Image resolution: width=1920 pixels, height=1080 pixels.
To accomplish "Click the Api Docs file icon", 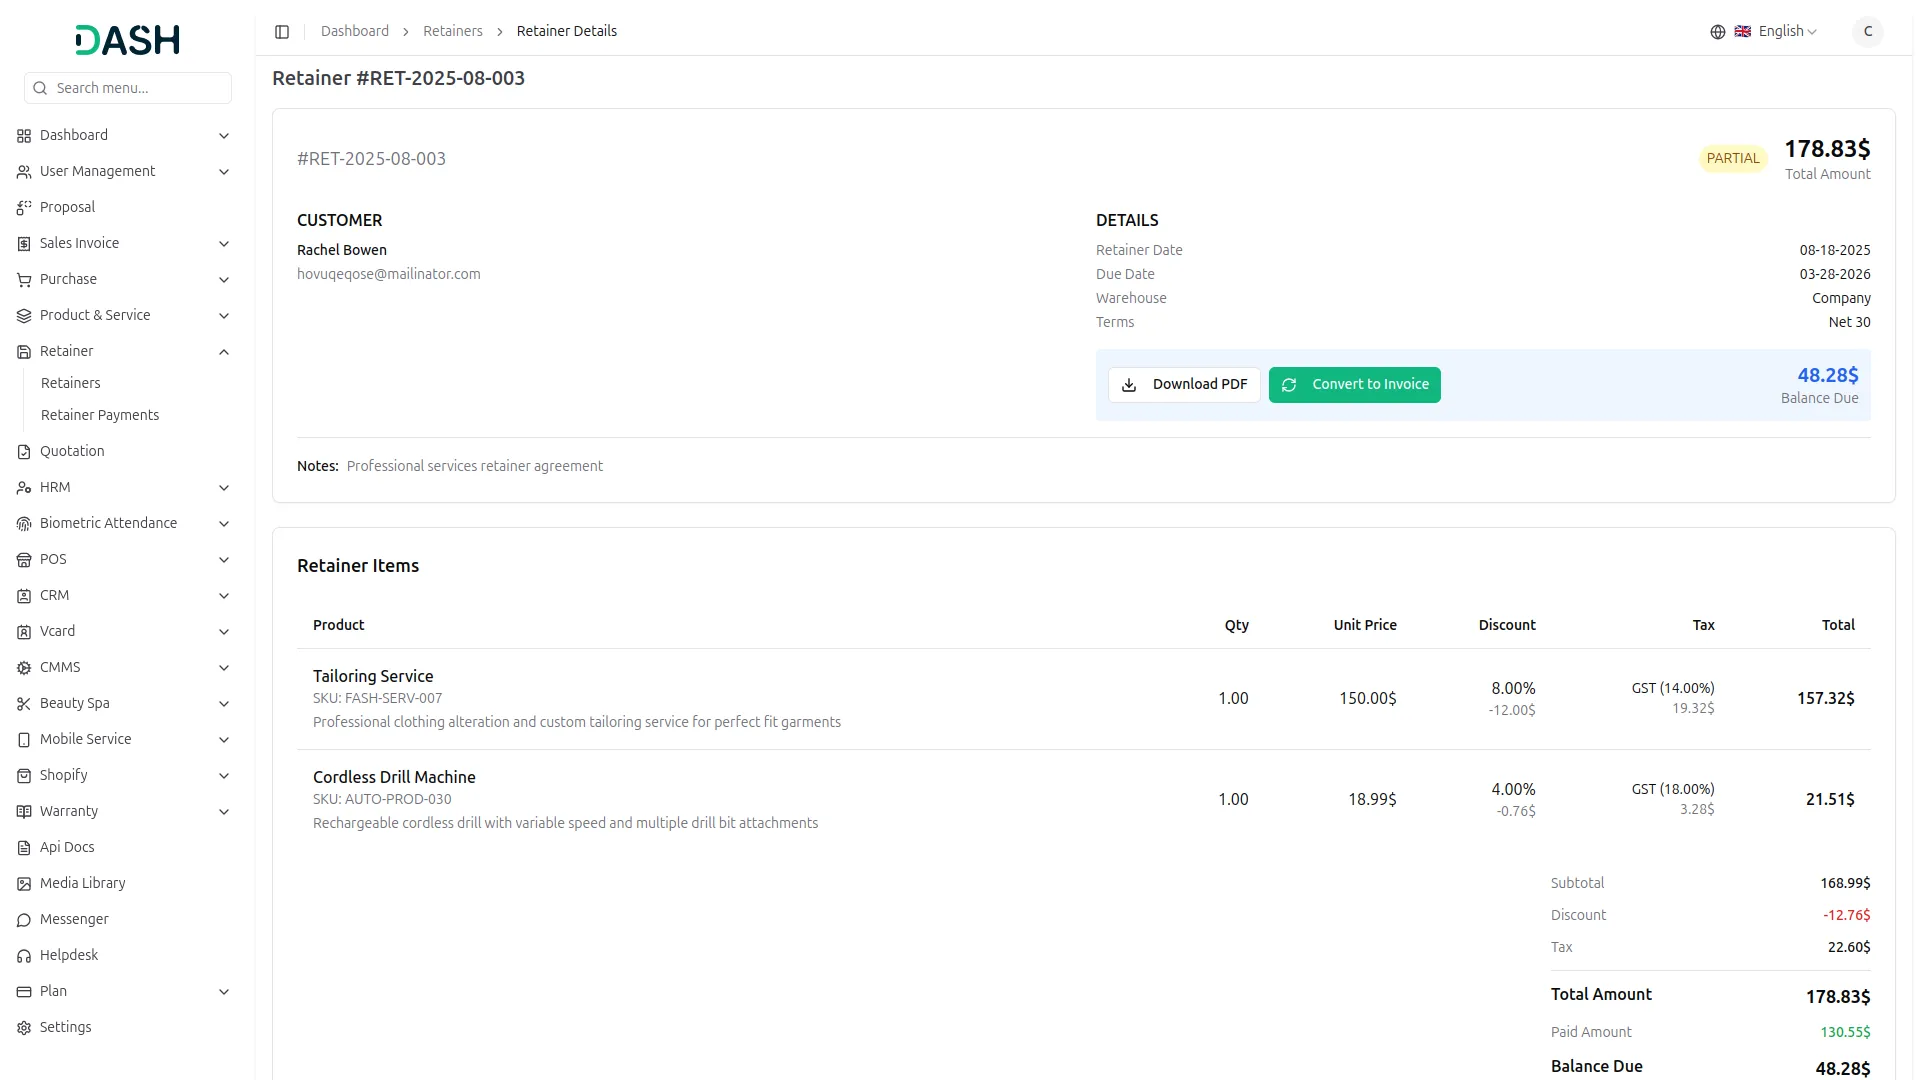I will click(24, 848).
